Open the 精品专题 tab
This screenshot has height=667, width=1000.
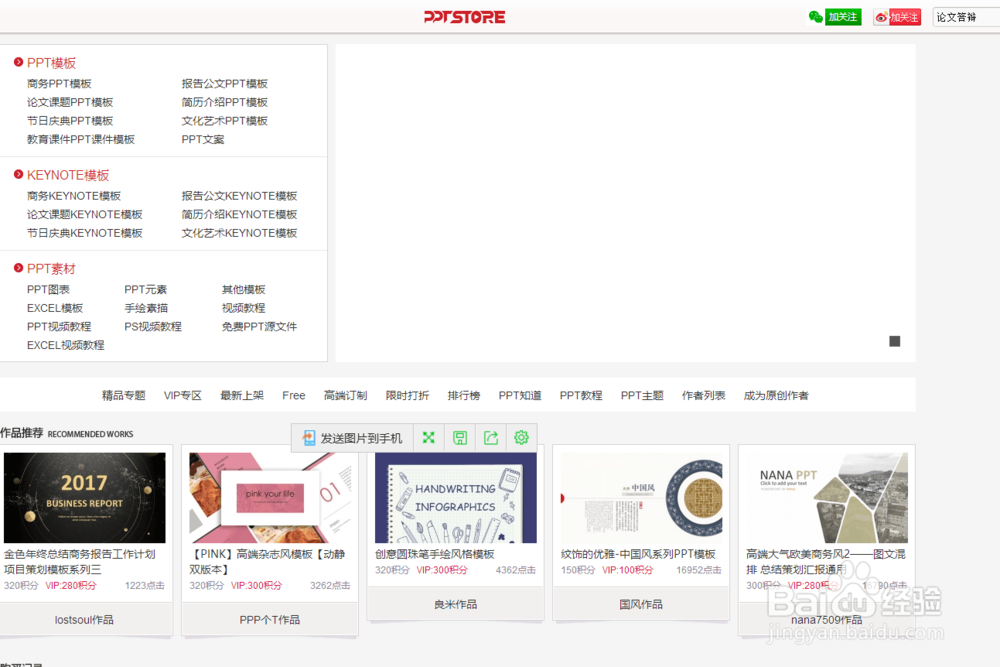[124, 395]
